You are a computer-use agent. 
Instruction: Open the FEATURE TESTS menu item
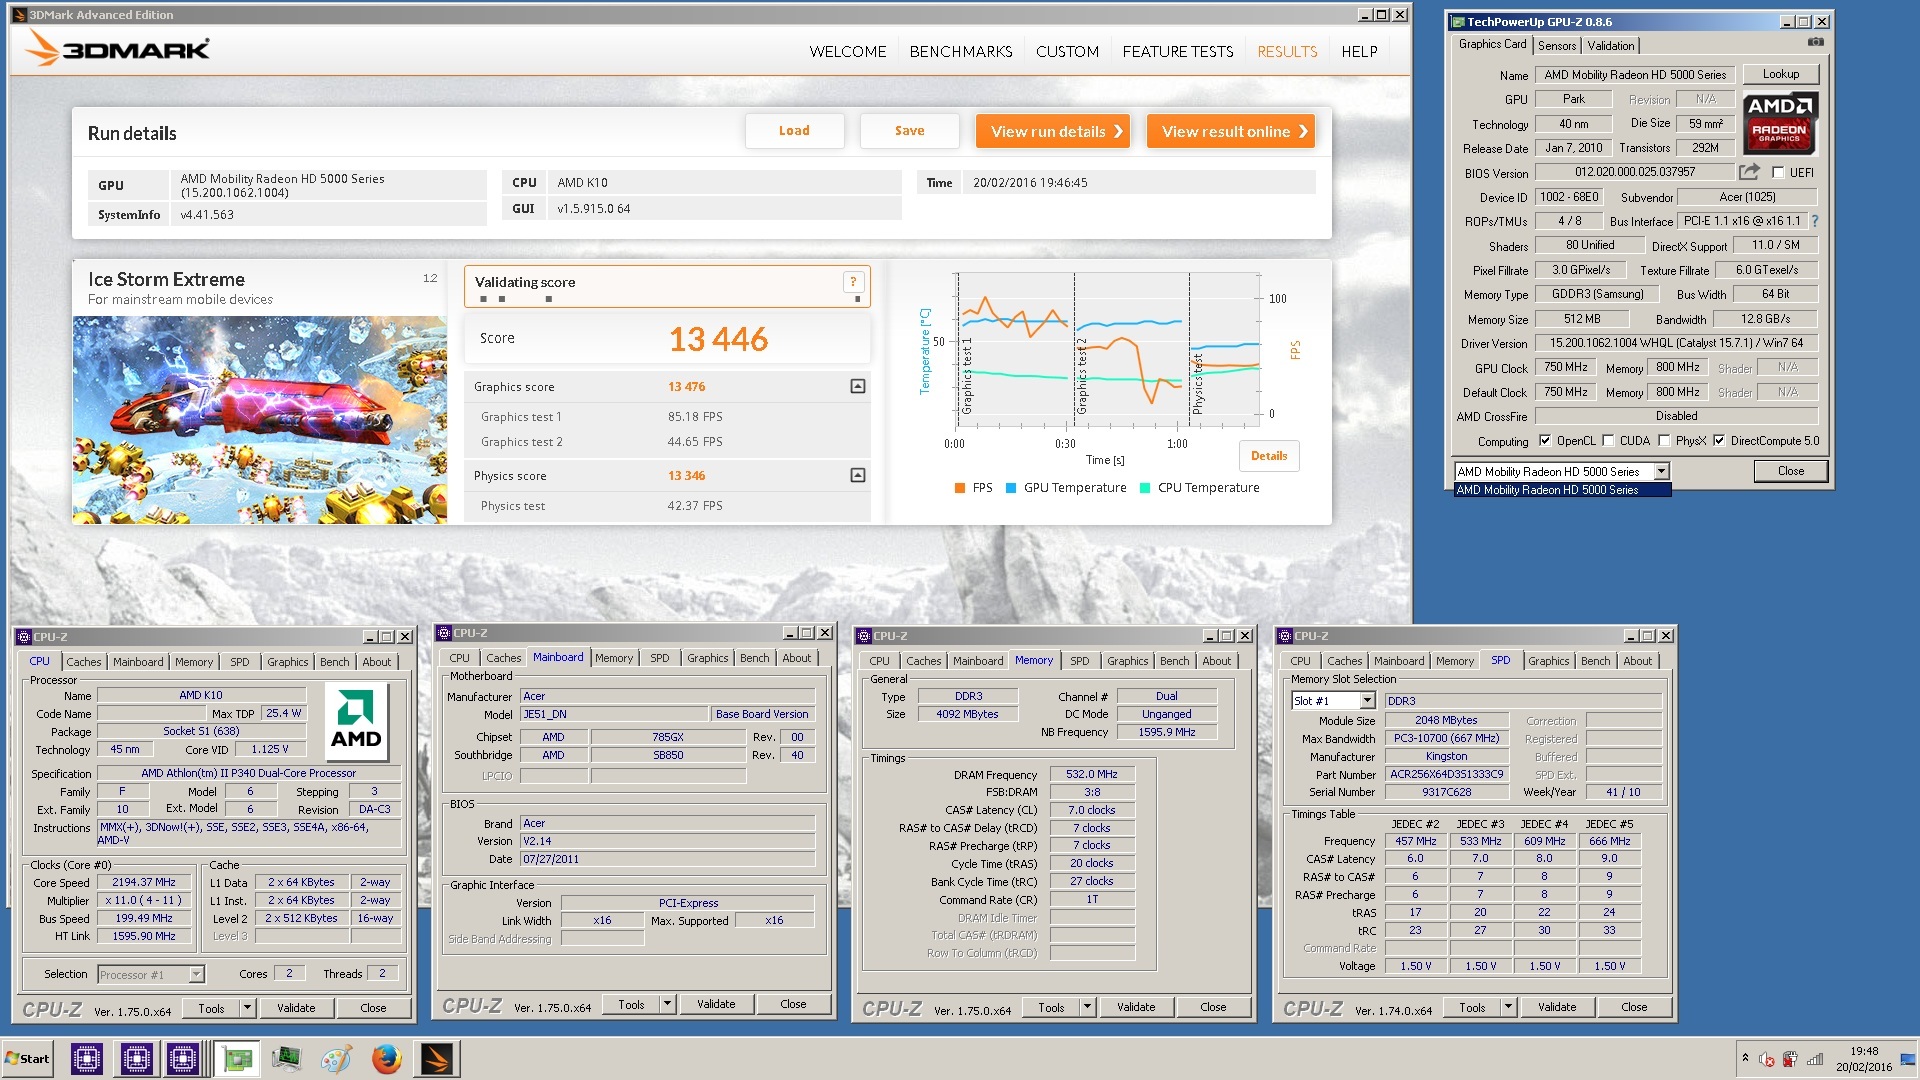1177,51
